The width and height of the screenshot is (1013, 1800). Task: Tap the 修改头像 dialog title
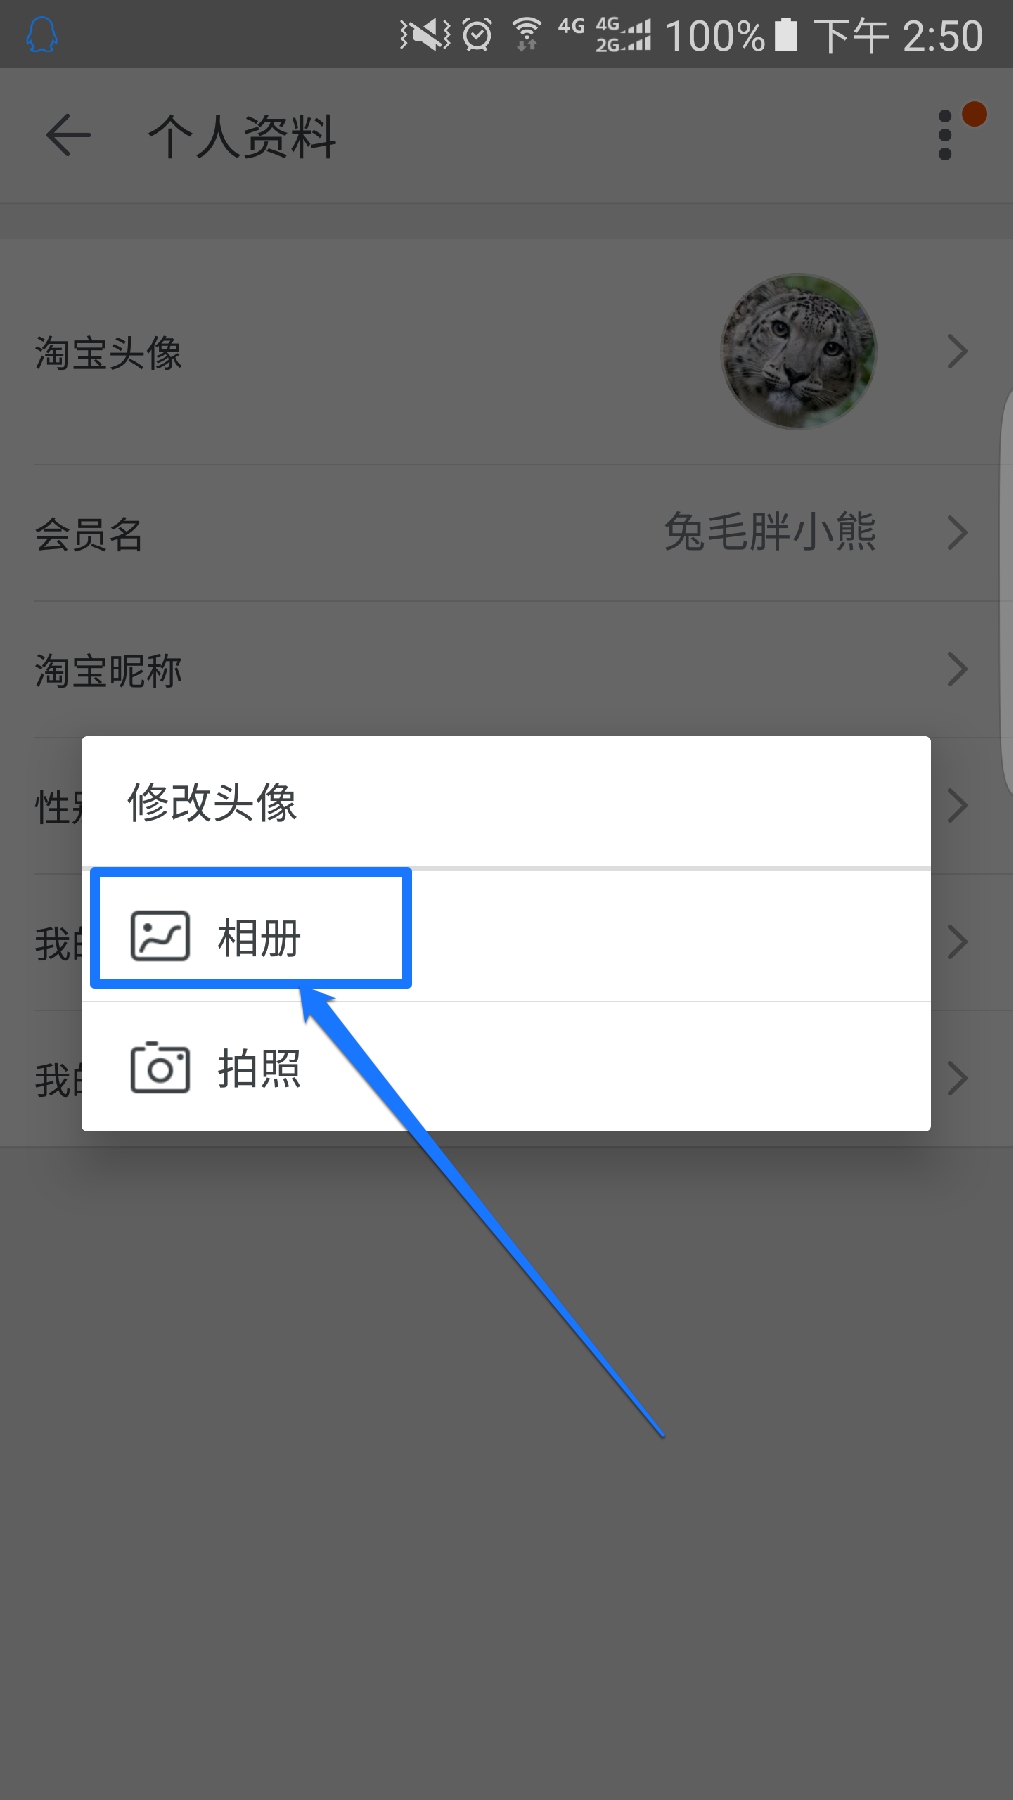click(x=212, y=802)
